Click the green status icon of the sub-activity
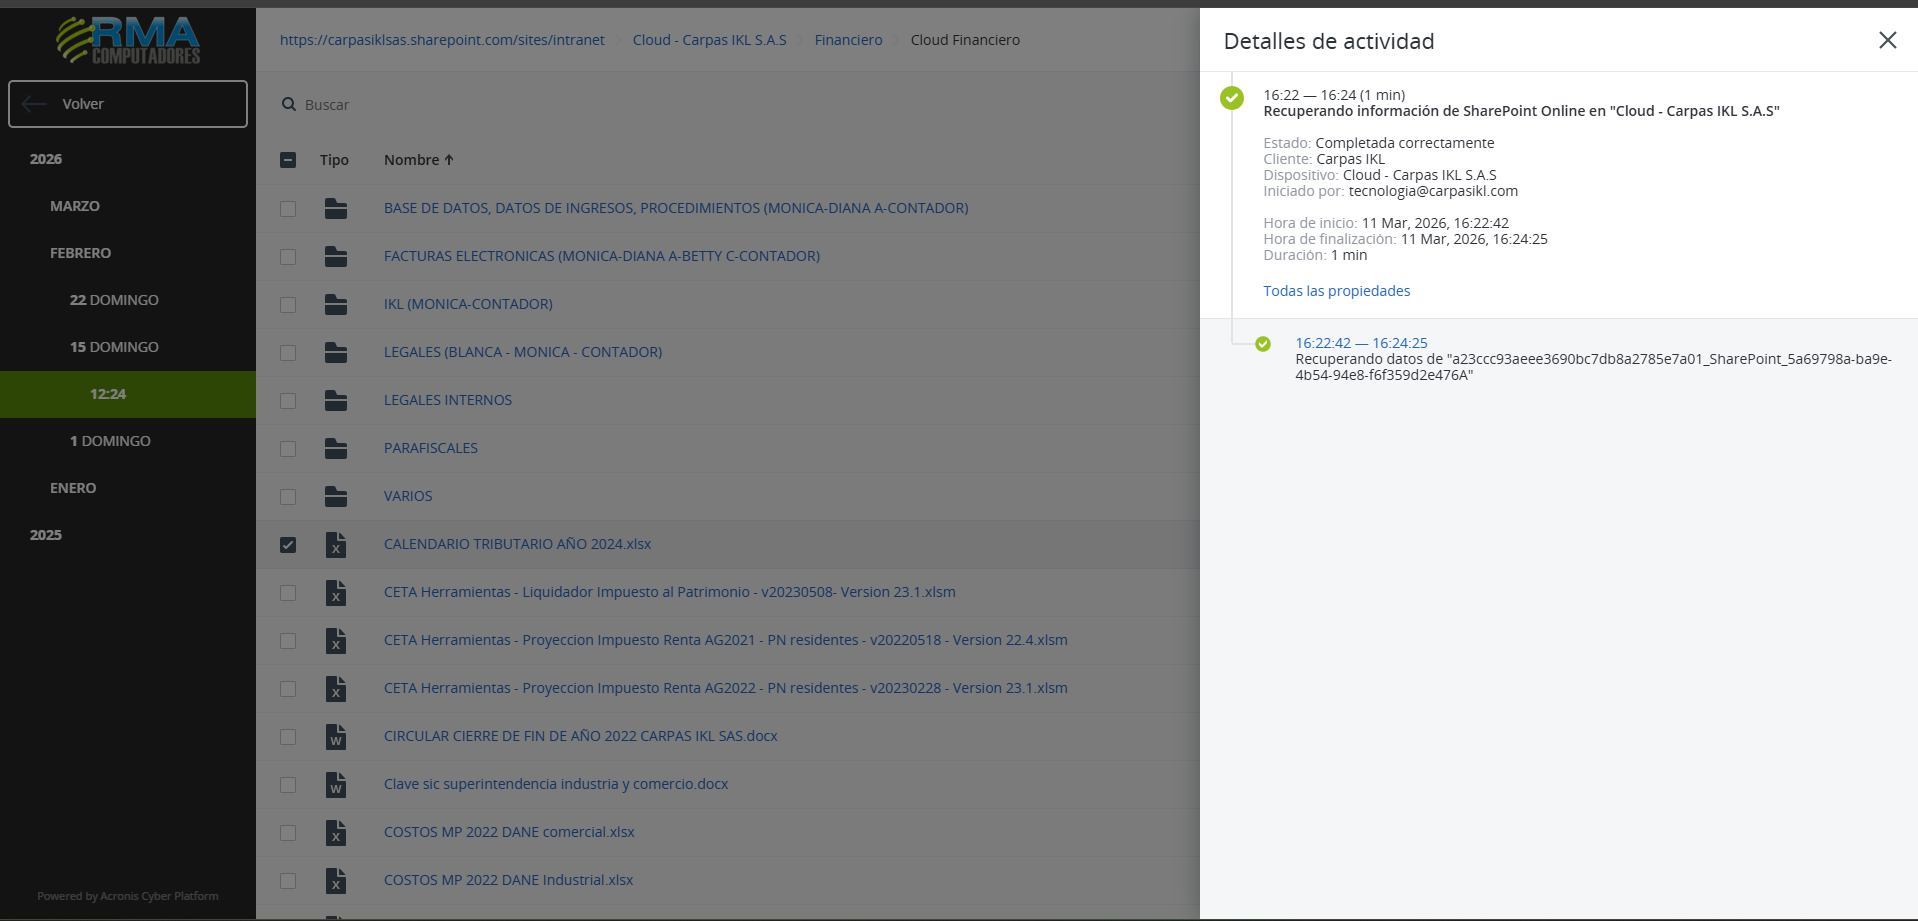This screenshot has width=1918, height=921. pyautogui.click(x=1263, y=344)
